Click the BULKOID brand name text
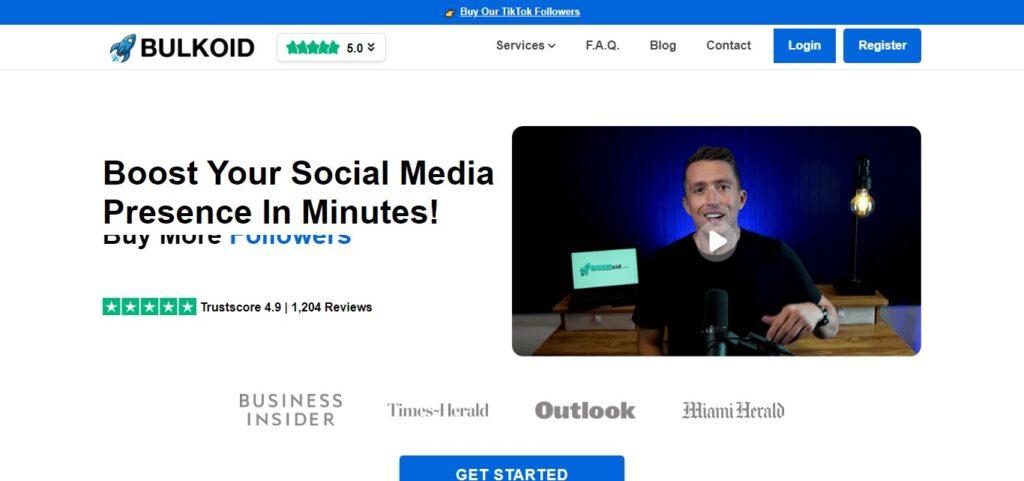The width and height of the screenshot is (1024, 481). coord(197,48)
